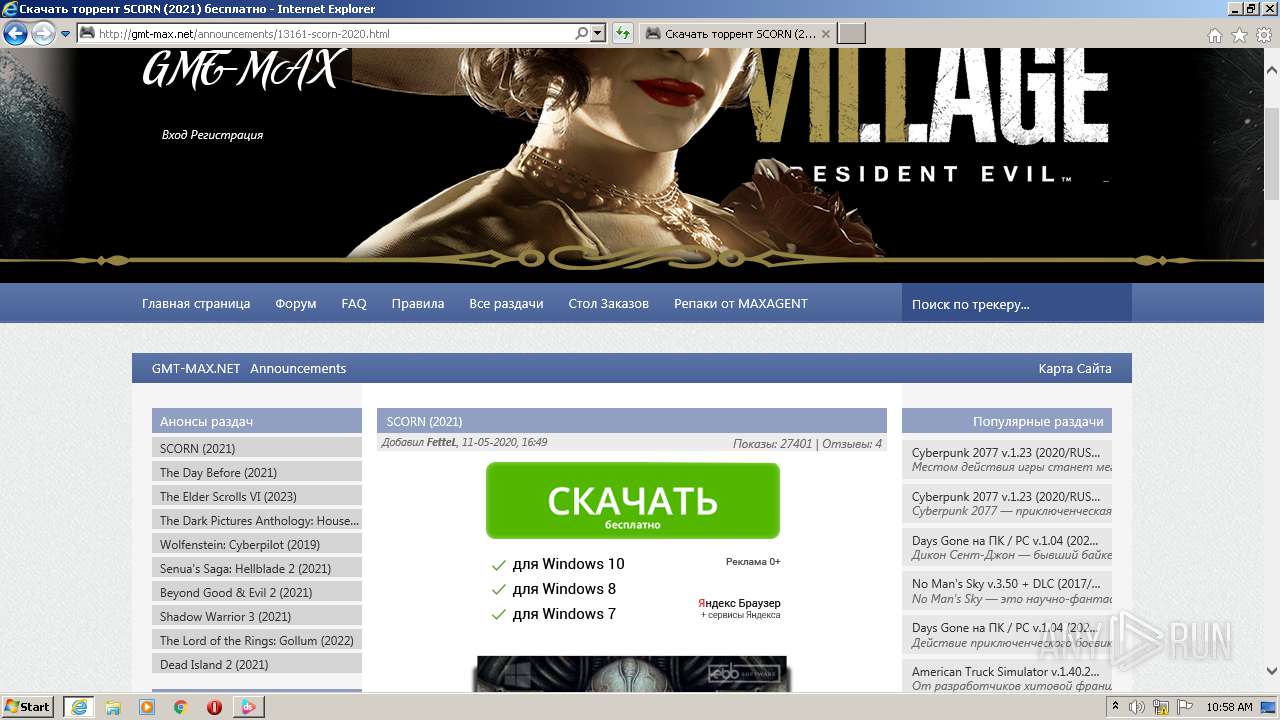Select The Day Before (2021)
The height and width of the screenshot is (720, 1280).
[x=257, y=472]
